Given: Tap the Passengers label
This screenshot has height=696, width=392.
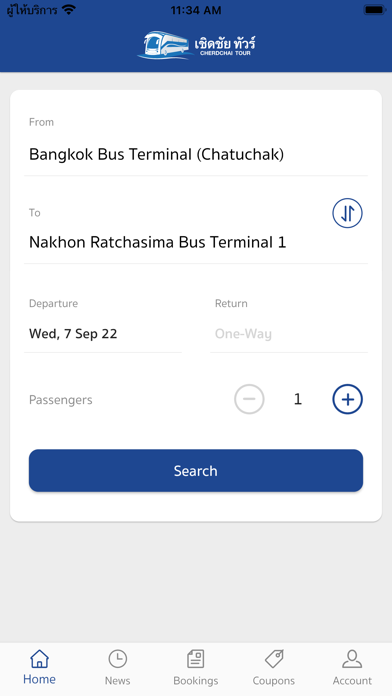Looking at the screenshot, I should (x=61, y=400).
